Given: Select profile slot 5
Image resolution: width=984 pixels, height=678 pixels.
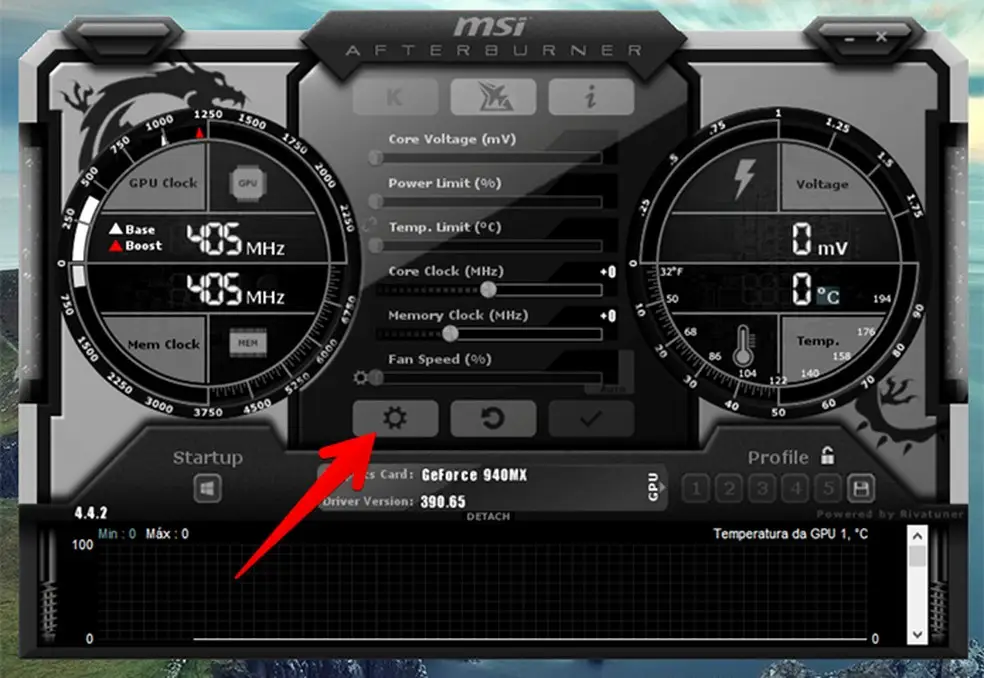Looking at the screenshot, I should coord(827,489).
